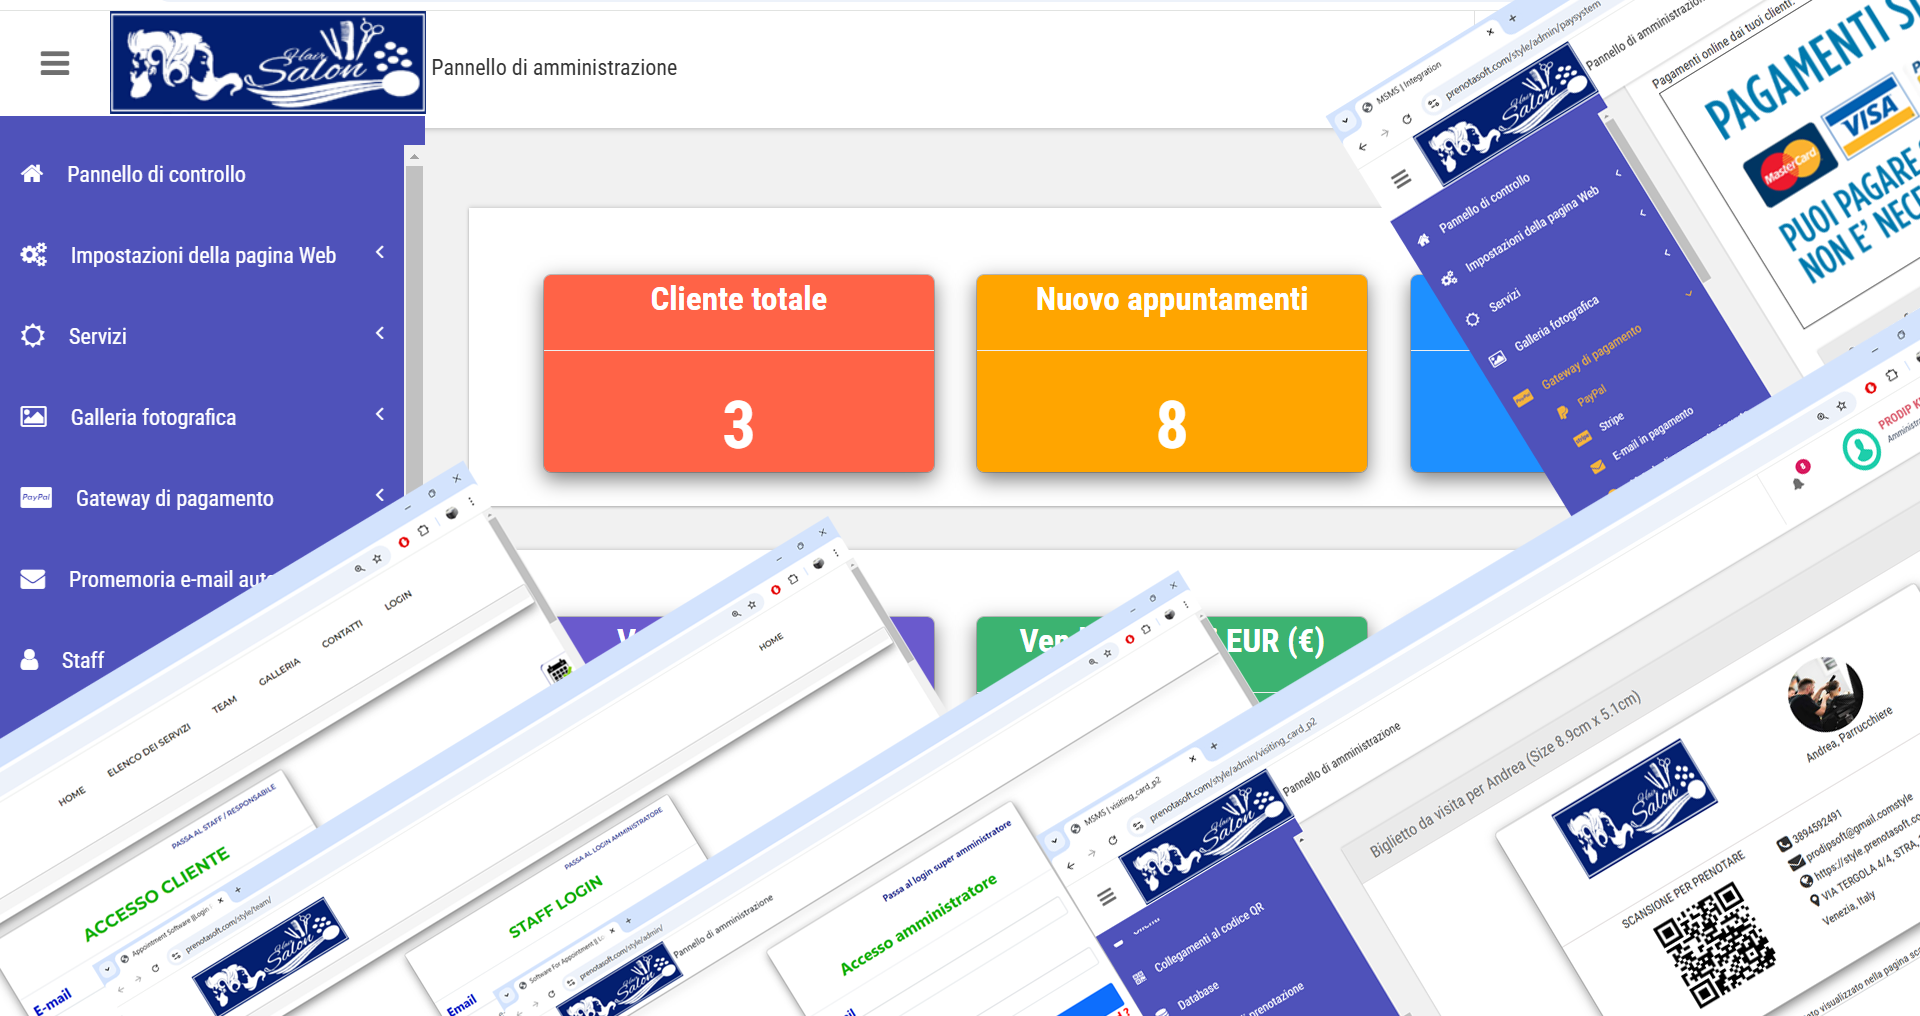1920x1016 pixels.
Task: Click gears icon for Impostazioni della pagina Web, main sidebar
Action: 34,255
